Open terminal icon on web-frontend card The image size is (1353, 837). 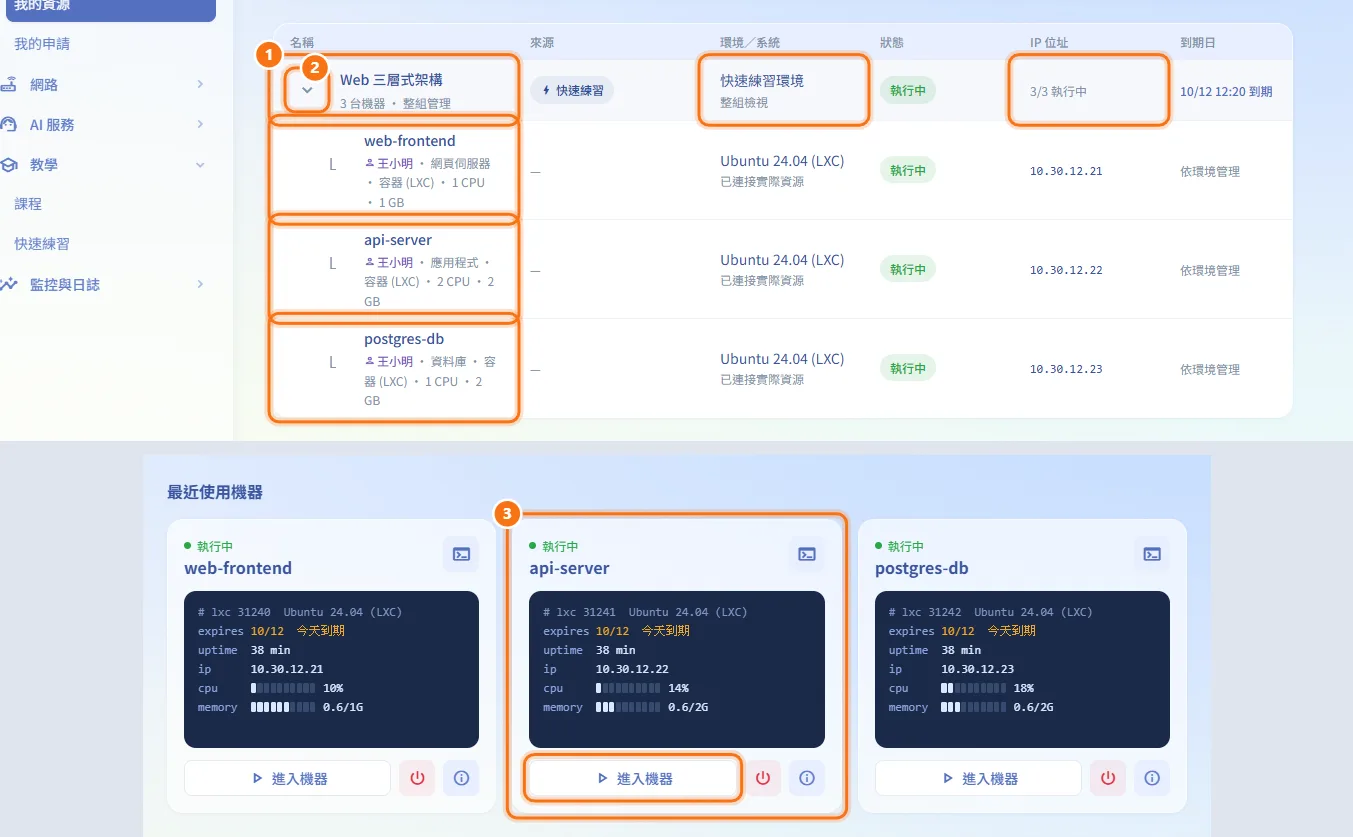click(461, 554)
